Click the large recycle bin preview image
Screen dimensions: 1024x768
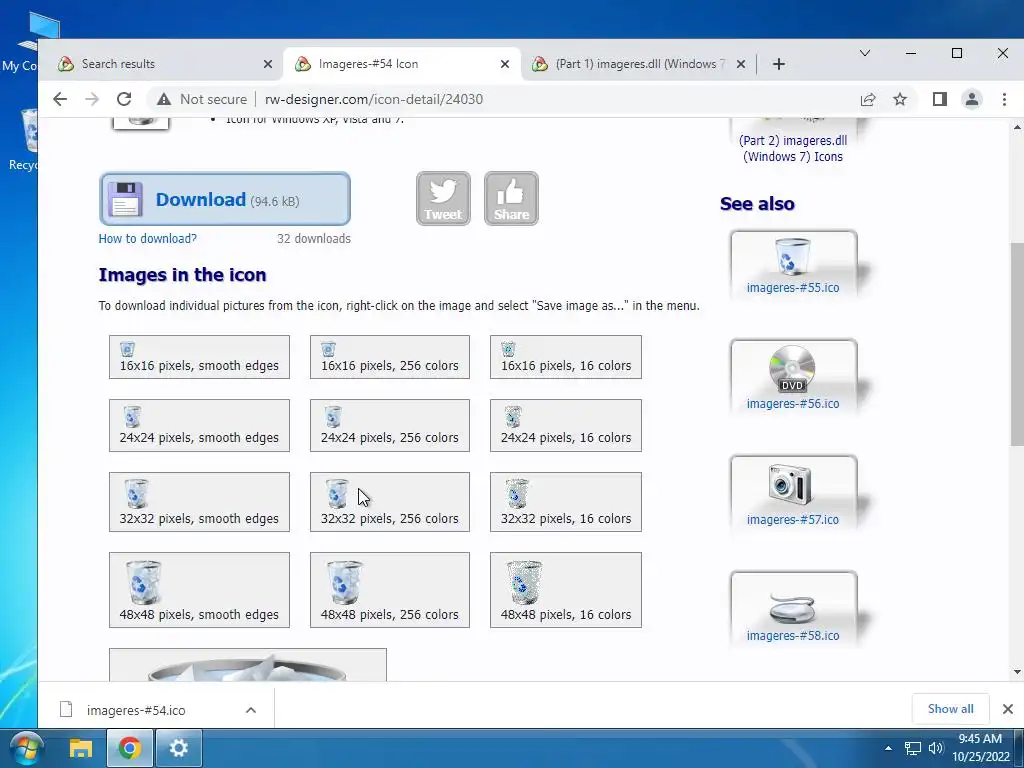pos(248,665)
